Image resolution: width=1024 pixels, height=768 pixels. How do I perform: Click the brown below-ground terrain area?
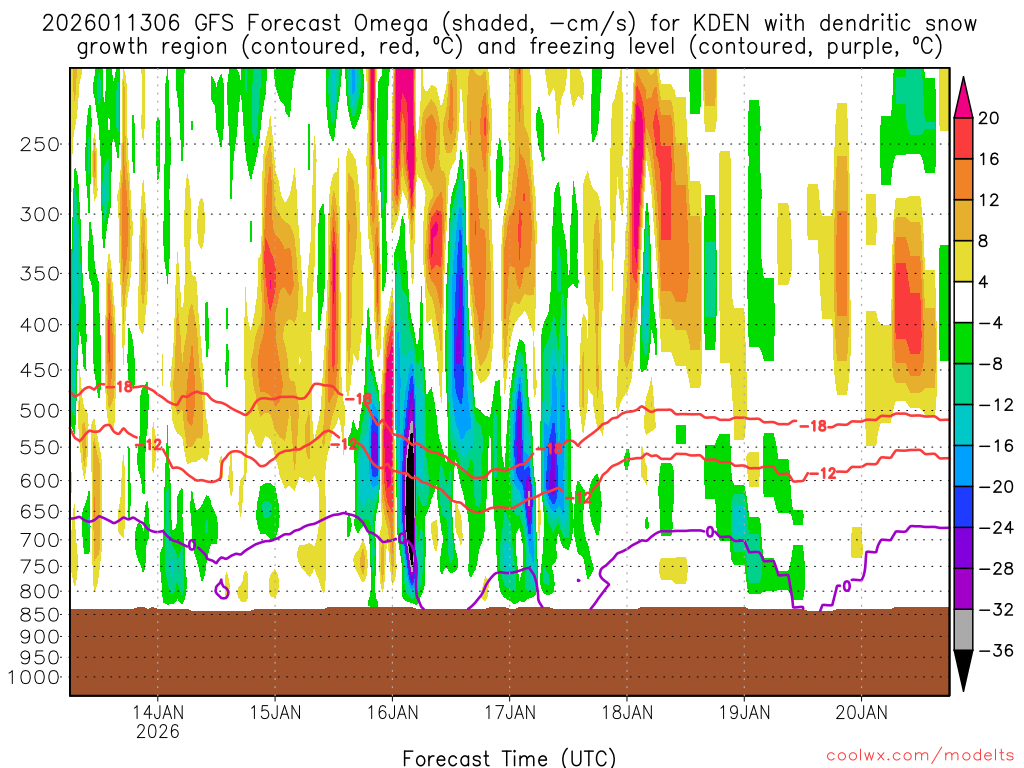click(x=509, y=652)
